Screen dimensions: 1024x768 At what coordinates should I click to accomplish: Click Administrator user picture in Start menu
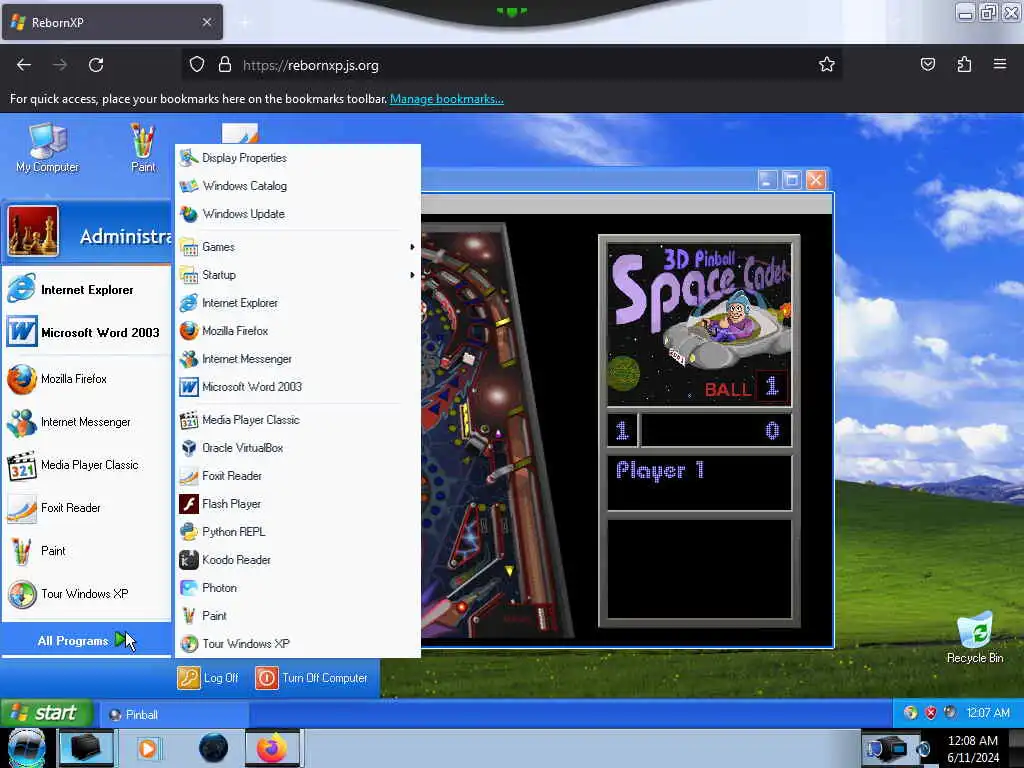coord(33,231)
